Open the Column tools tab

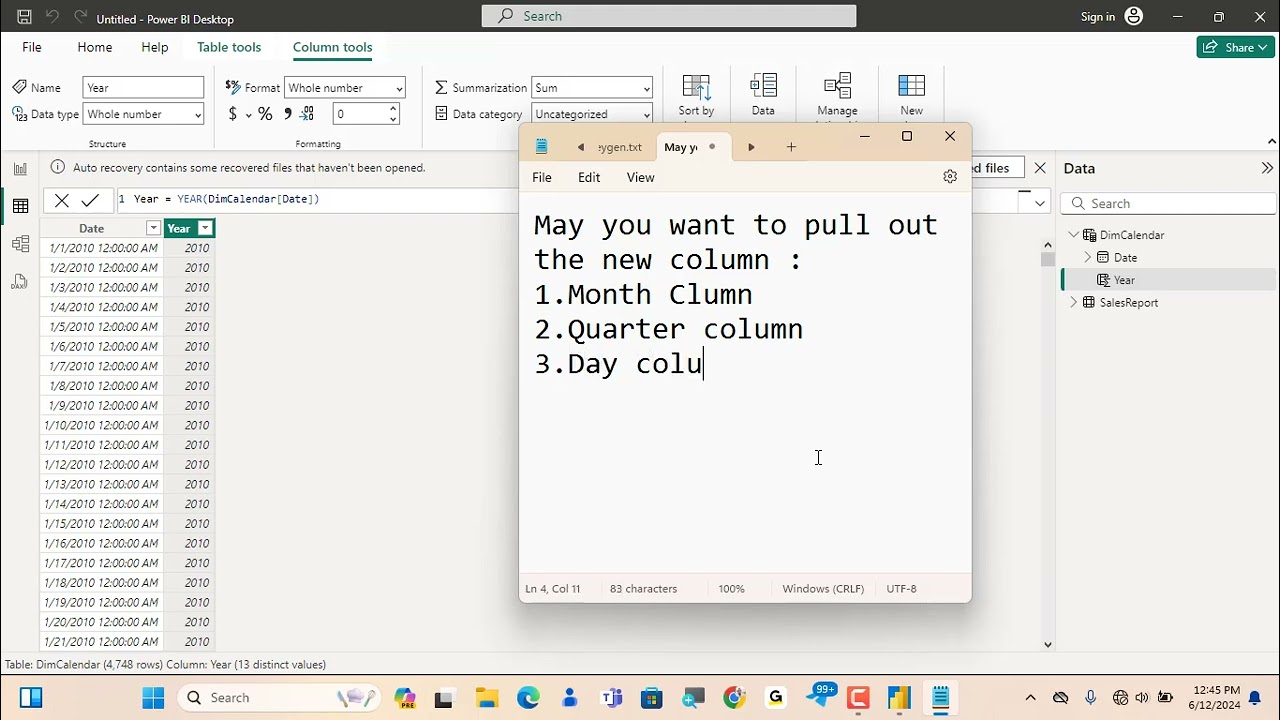pyautogui.click(x=333, y=47)
